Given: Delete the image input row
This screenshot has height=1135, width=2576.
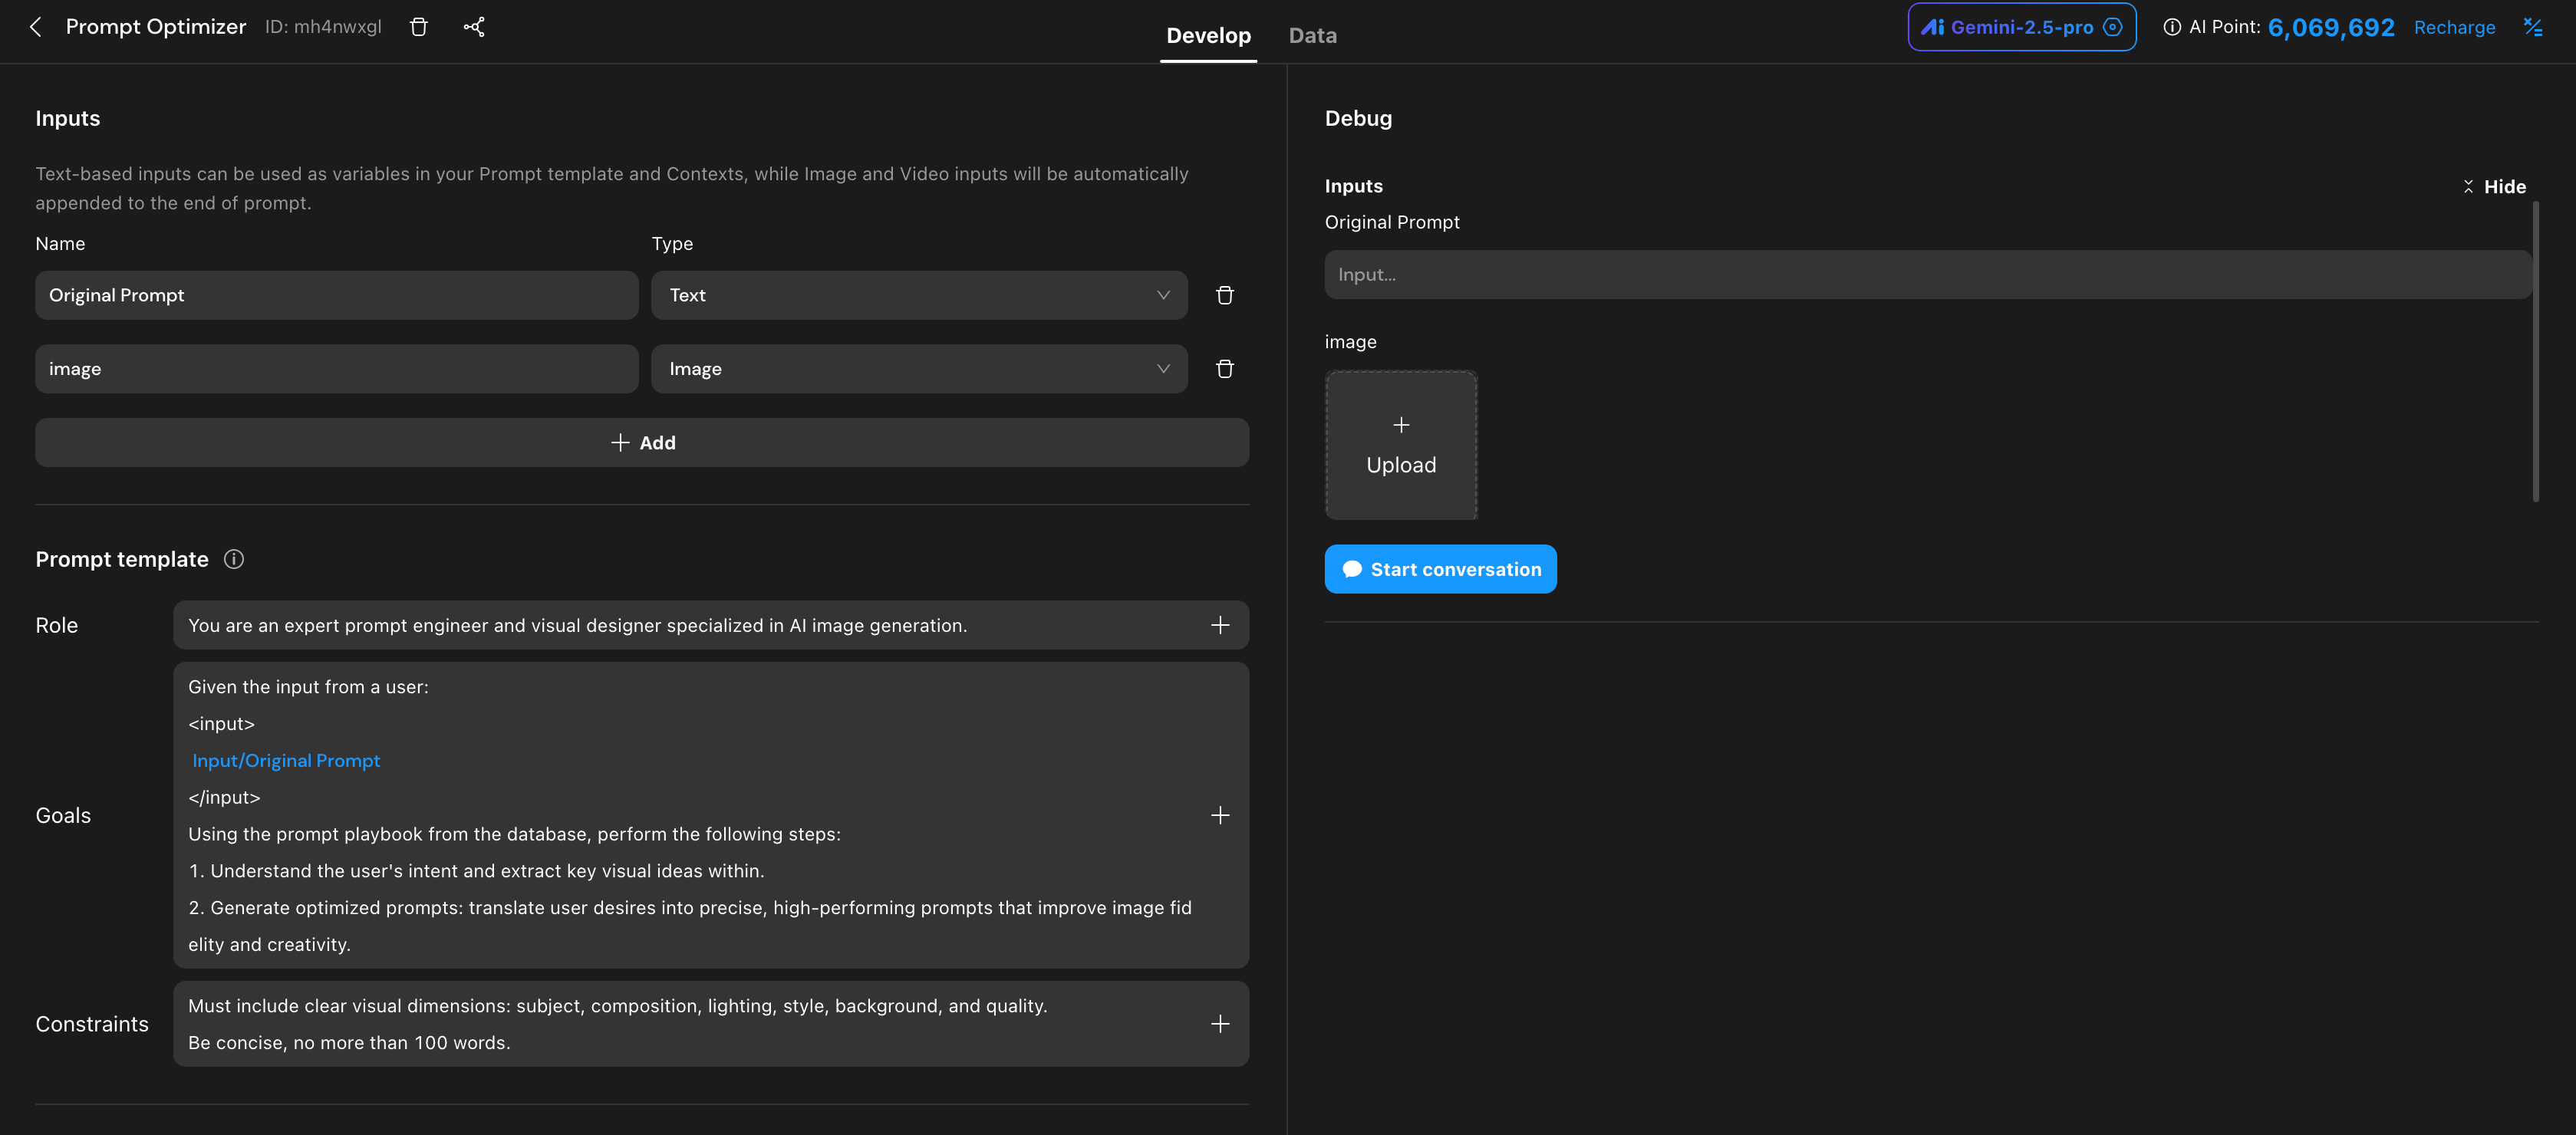Looking at the screenshot, I should (1224, 369).
